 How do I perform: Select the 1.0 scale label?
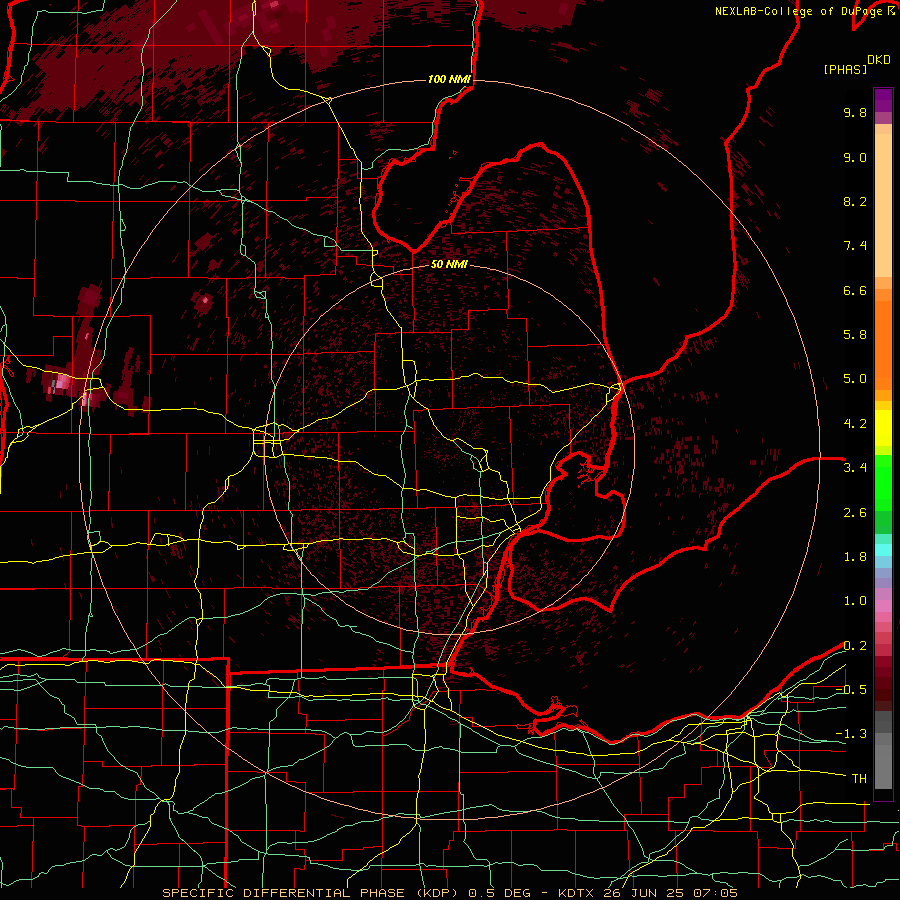click(855, 601)
